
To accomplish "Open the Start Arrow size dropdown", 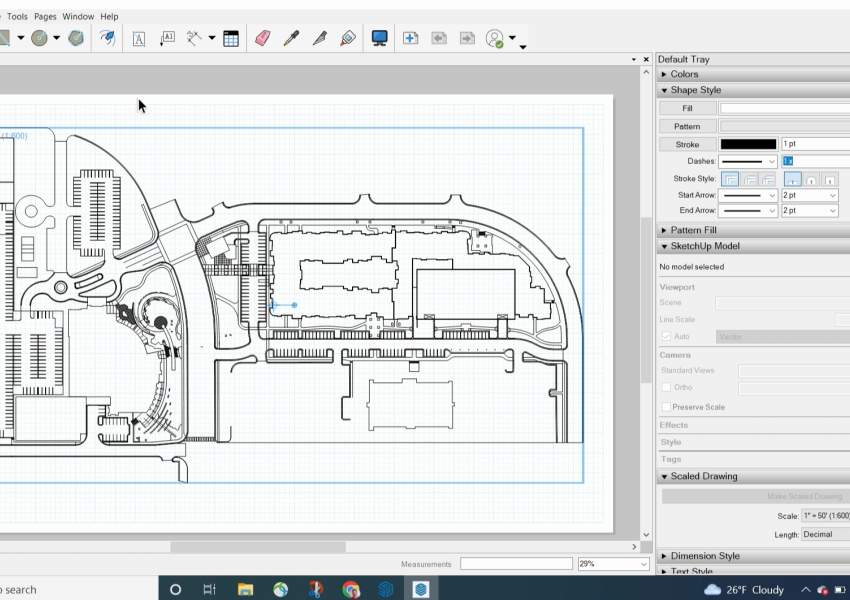I will point(810,195).
